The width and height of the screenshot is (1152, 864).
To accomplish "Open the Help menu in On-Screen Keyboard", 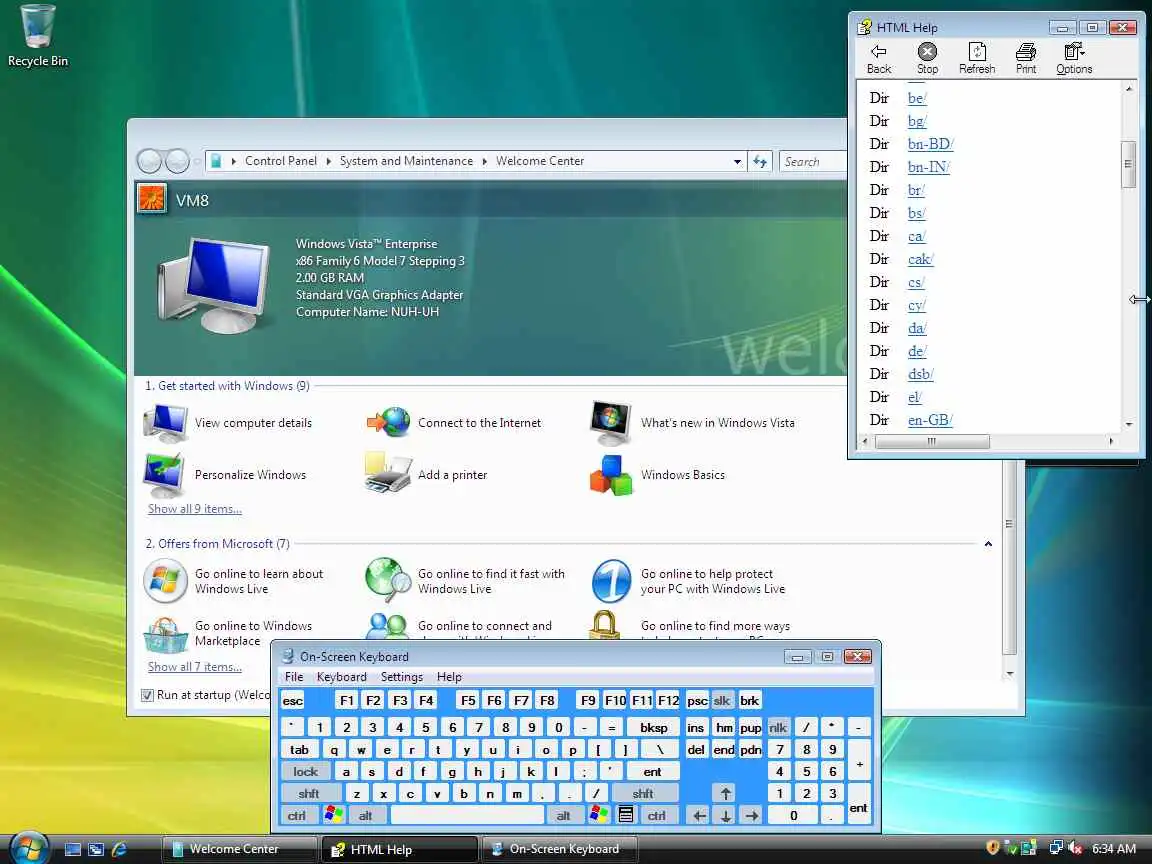I will (x=449, y=677).
